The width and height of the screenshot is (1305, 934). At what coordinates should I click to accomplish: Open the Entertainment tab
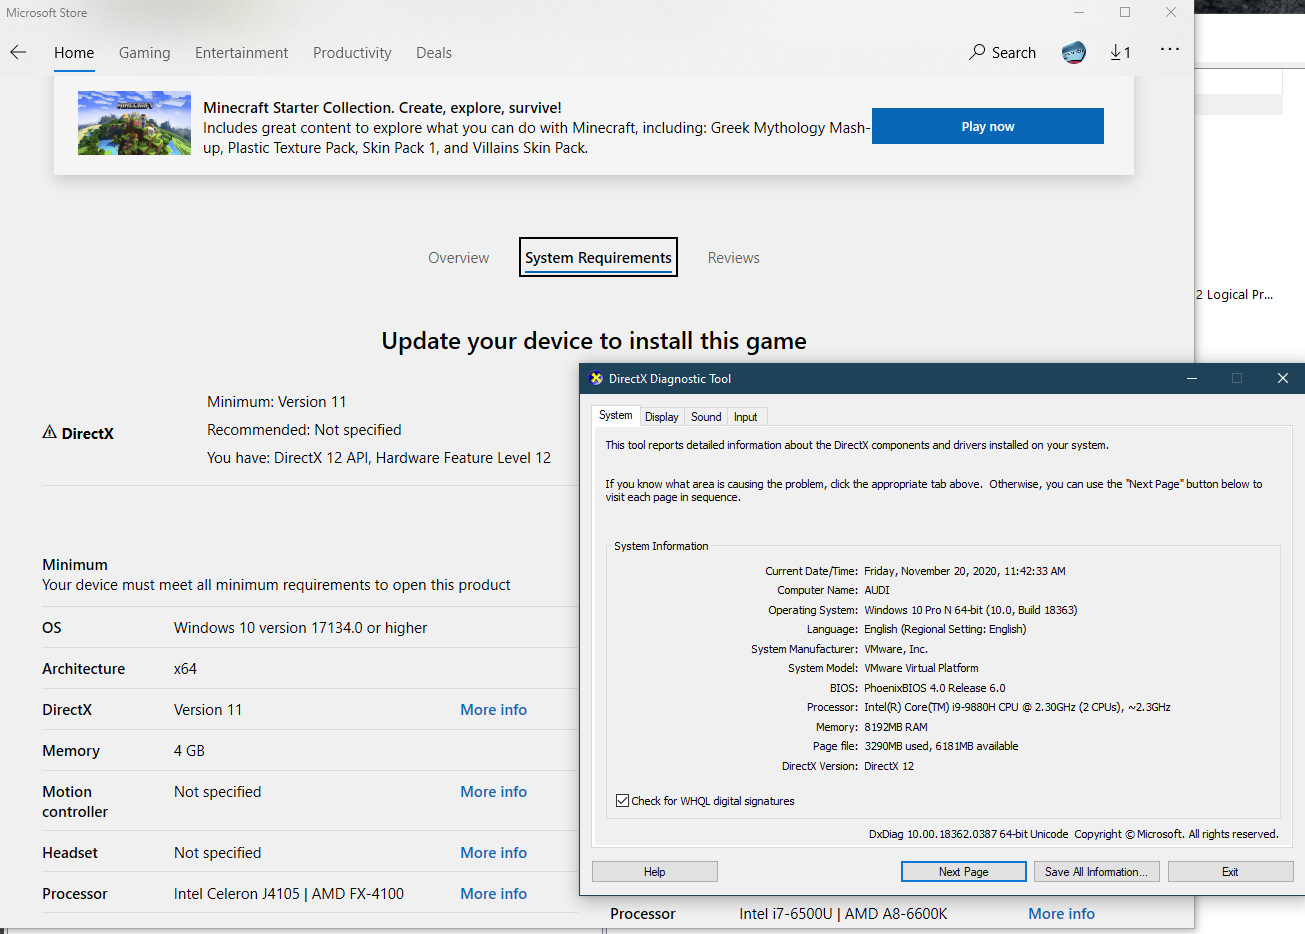click(241, 53)
